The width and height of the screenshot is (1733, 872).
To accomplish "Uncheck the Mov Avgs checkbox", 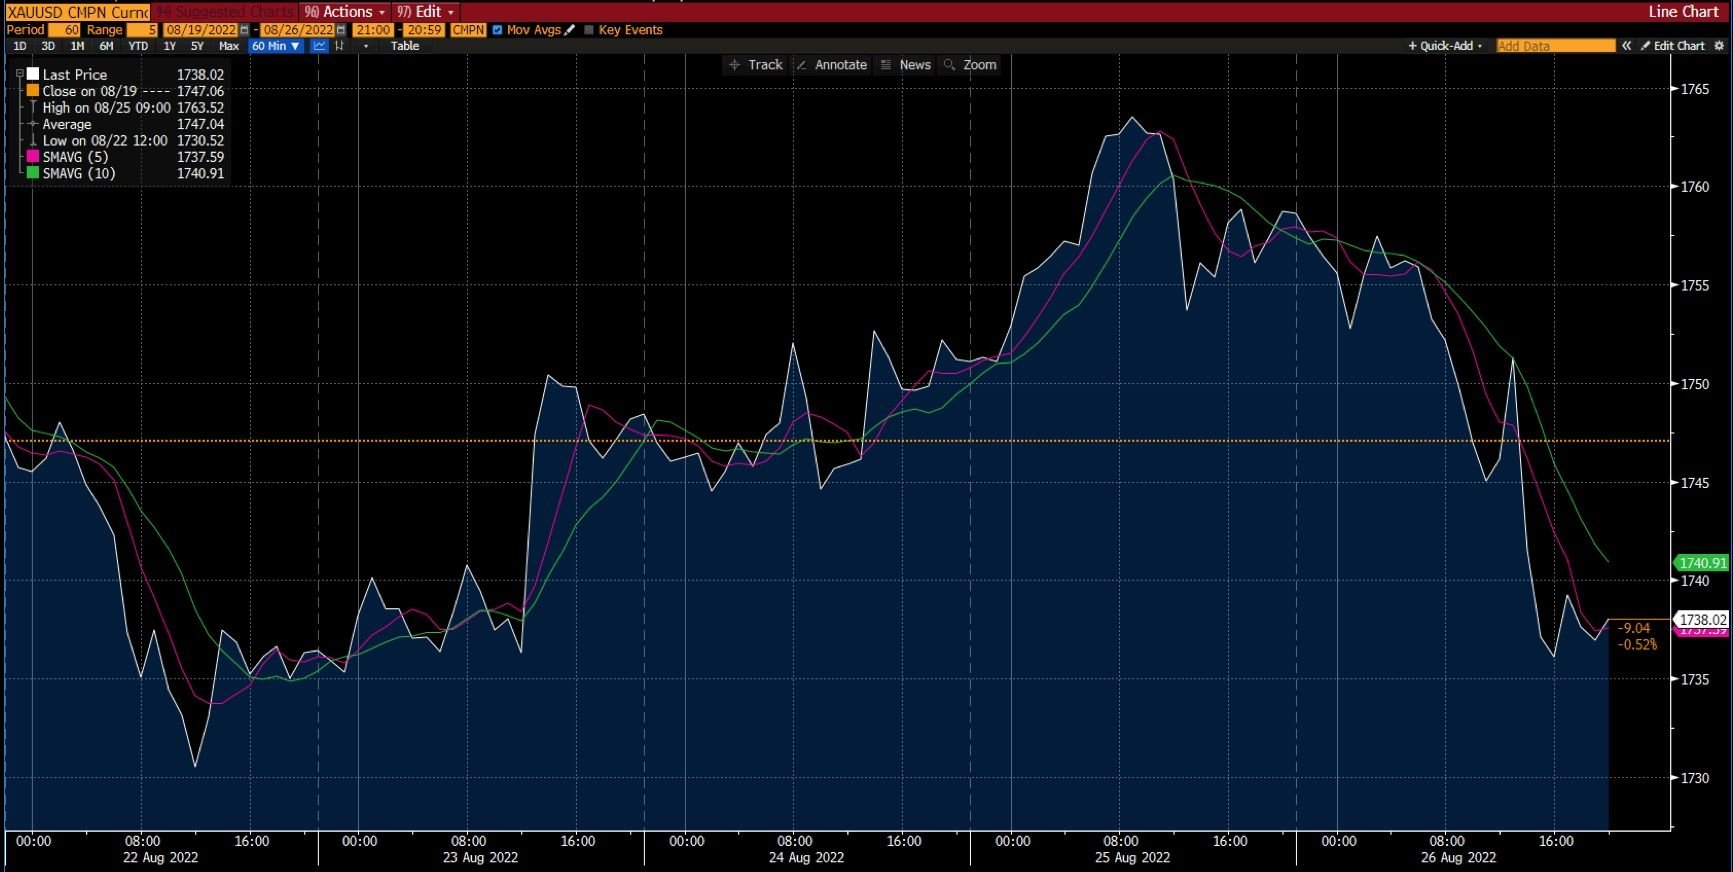I will 498,30.
